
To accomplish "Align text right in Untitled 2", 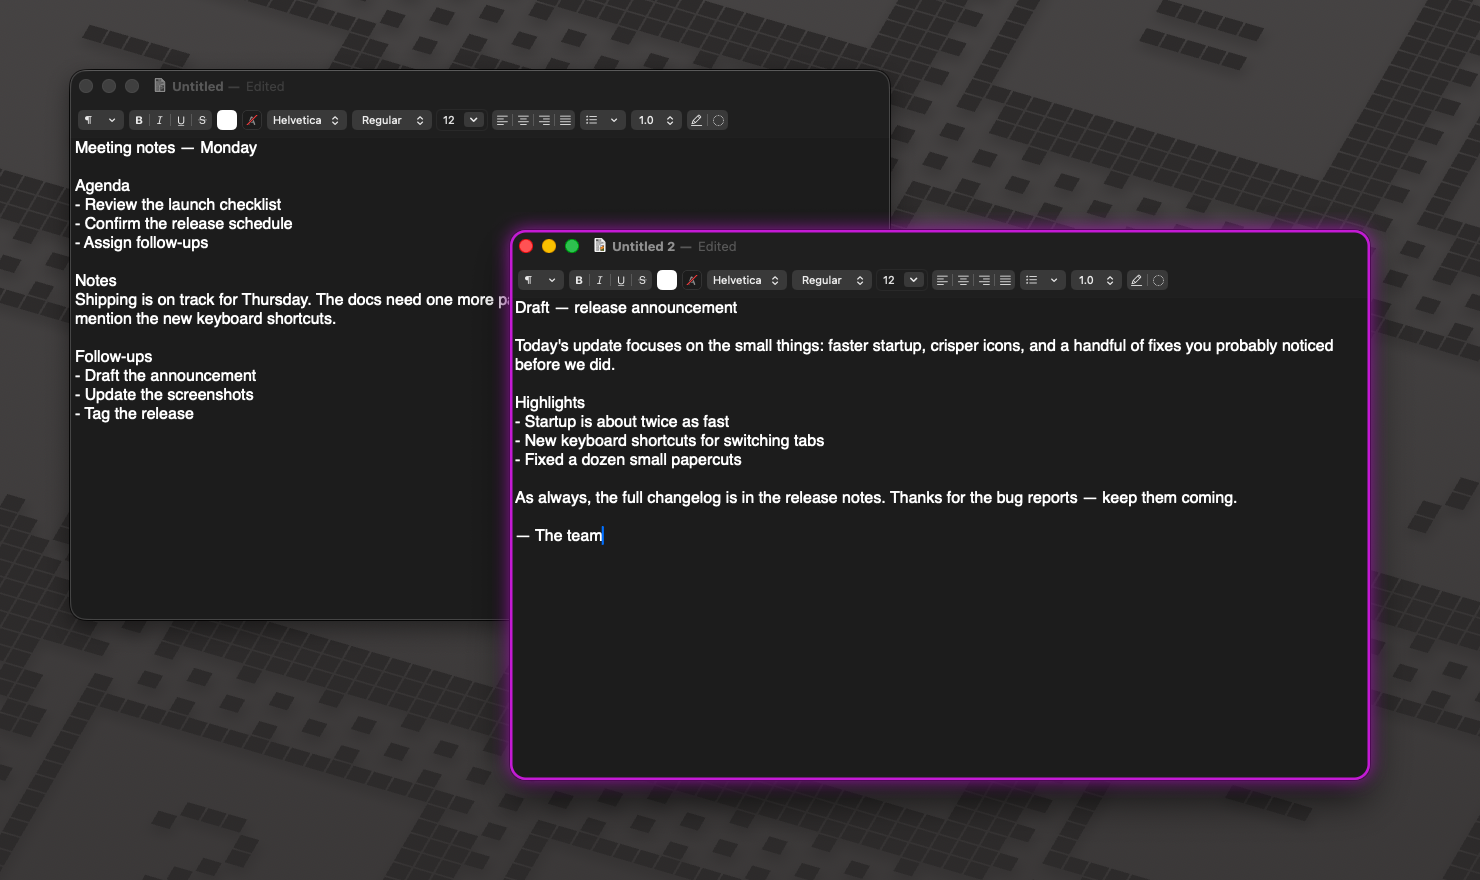I will [984, 280].
